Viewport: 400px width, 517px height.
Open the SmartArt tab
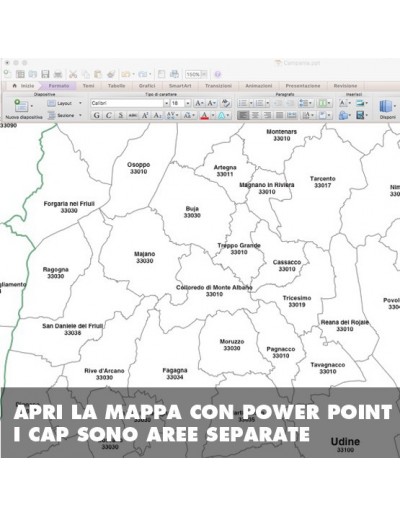tap(180, 86)
